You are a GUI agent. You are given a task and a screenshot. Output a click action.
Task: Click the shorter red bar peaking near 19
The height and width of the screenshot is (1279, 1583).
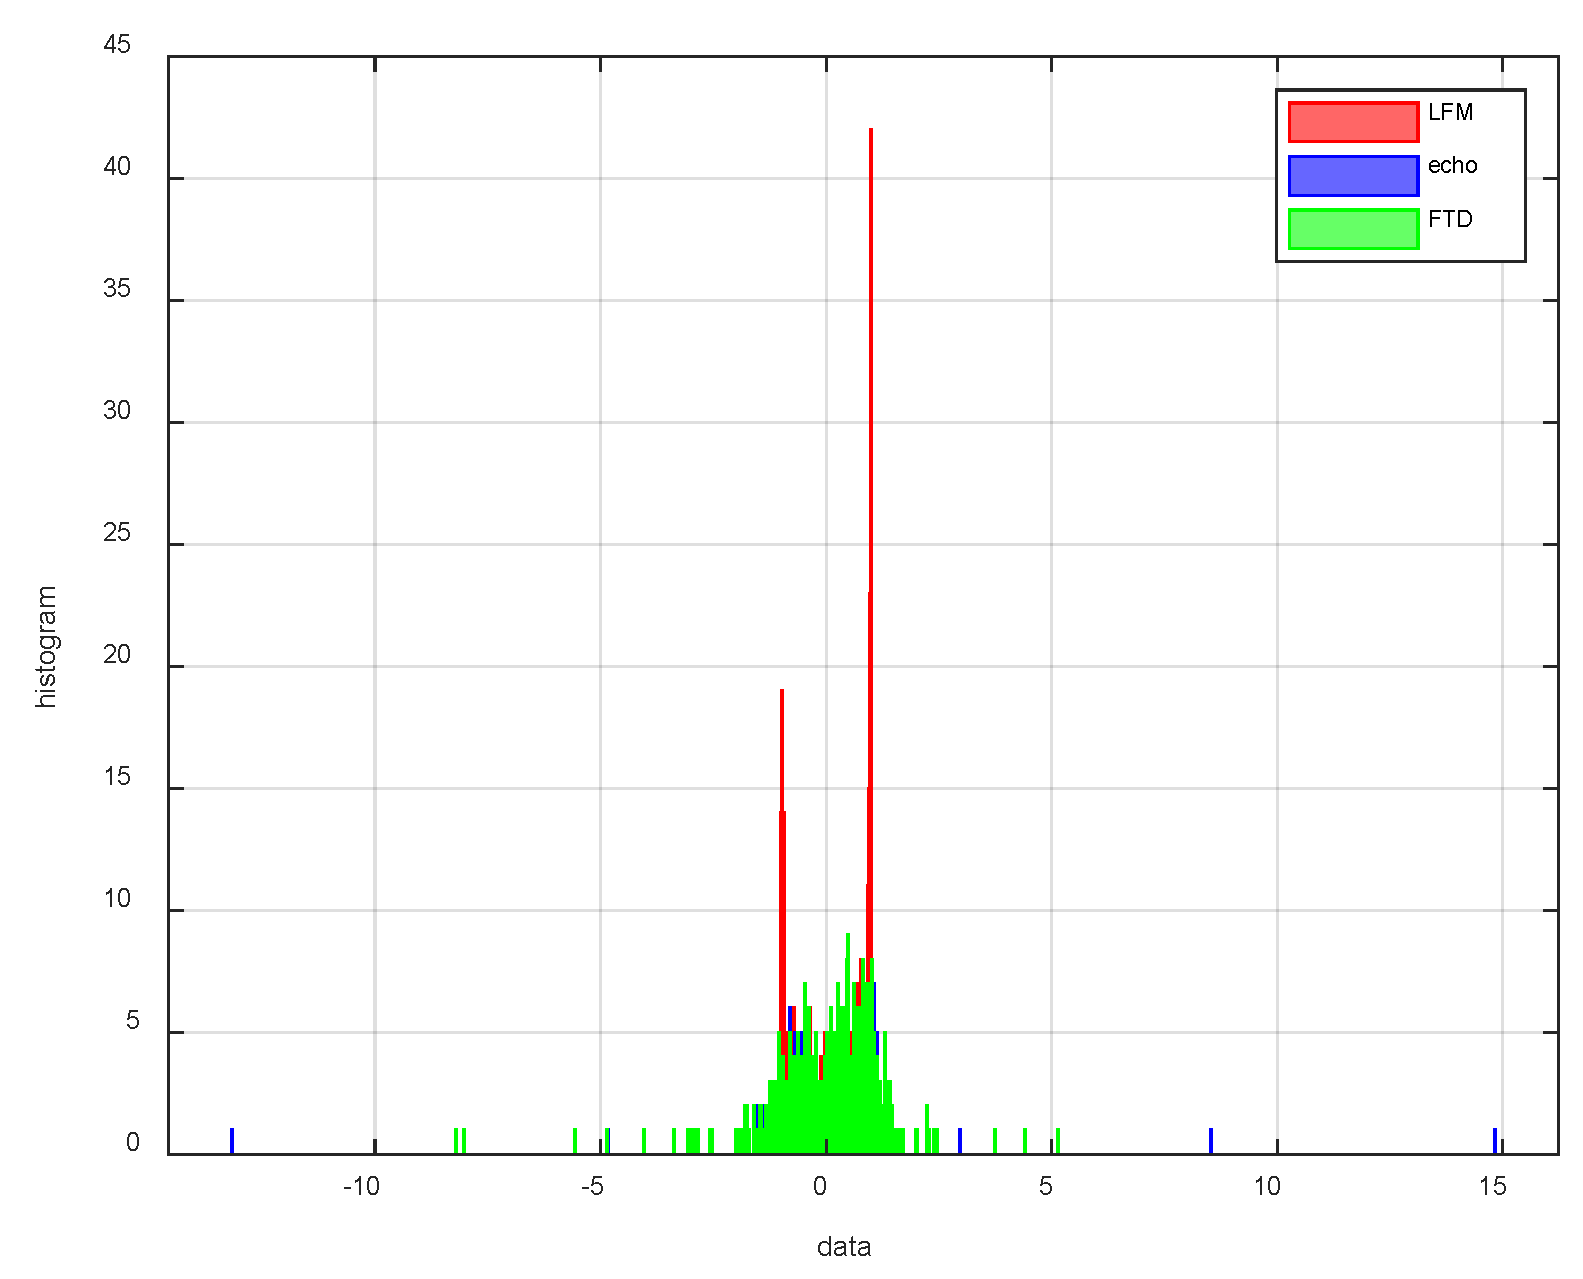point(782,760)
